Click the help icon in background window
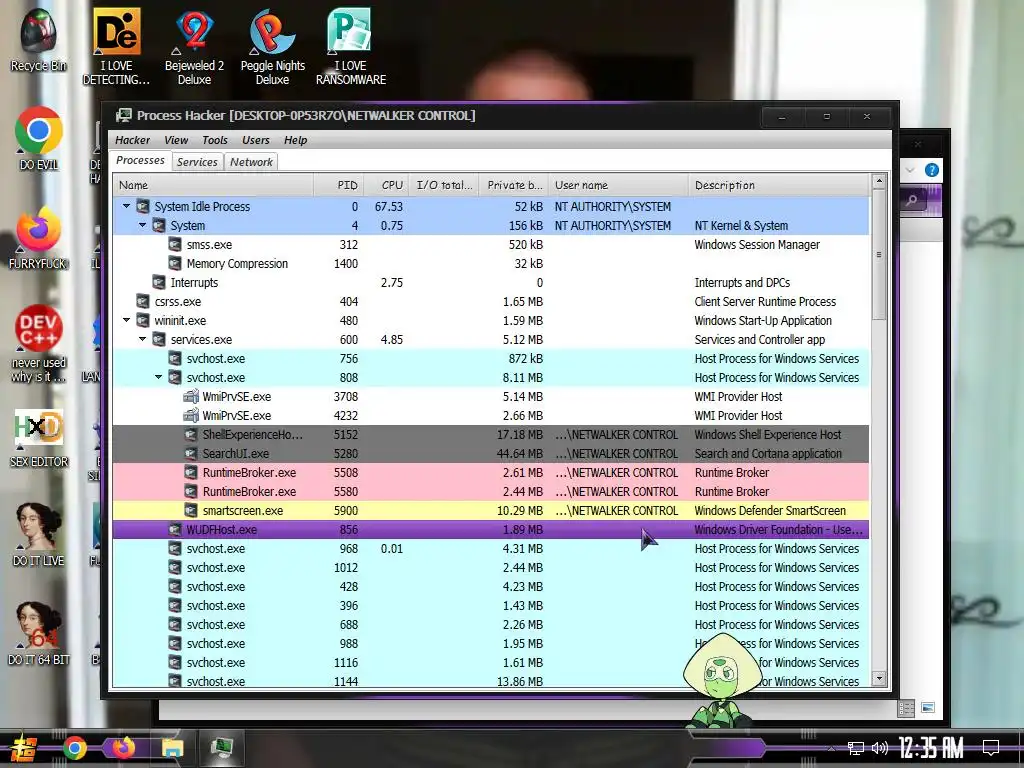1024x768 pixels. [x=932, y=170]
